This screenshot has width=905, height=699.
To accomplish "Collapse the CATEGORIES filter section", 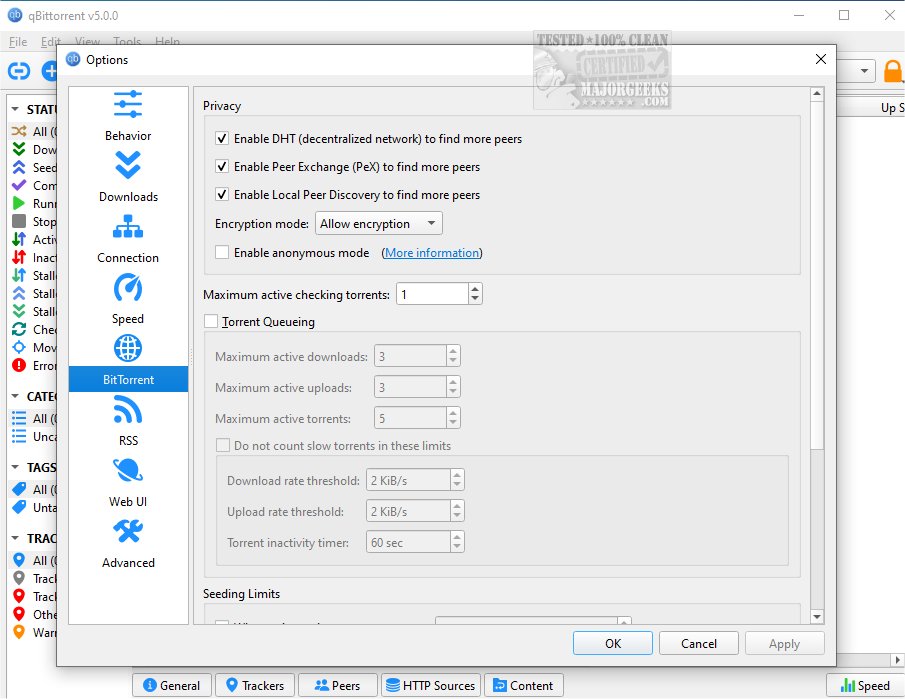I will click(x=15, y=396).
